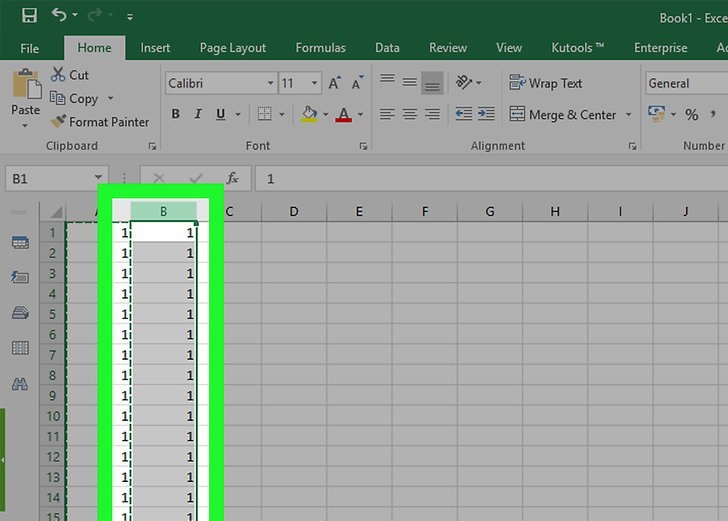
Task: Open the Clipboard dialog launcher
Action: click(152, 146)
